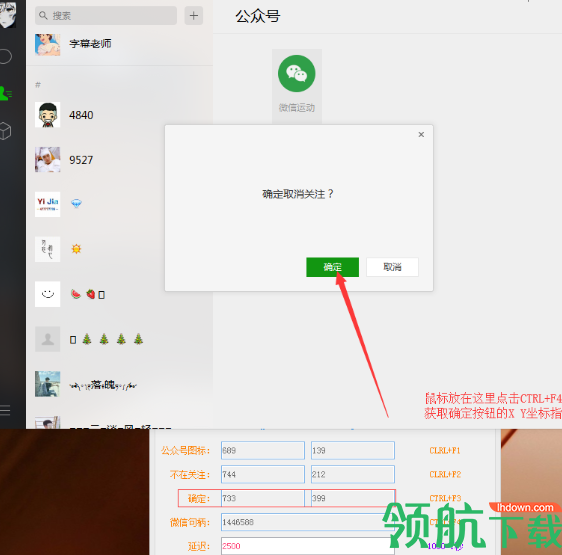Edit the 确定 X value 733

coord(263,498)
